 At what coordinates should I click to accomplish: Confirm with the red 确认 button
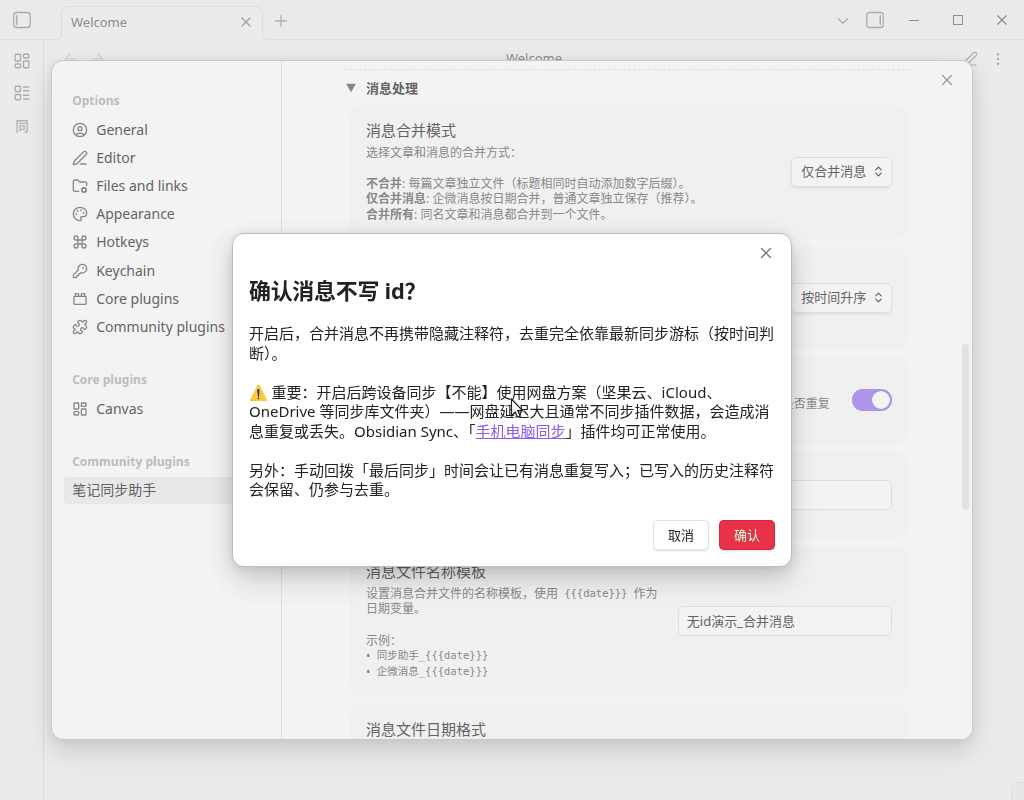click(746, 535)
